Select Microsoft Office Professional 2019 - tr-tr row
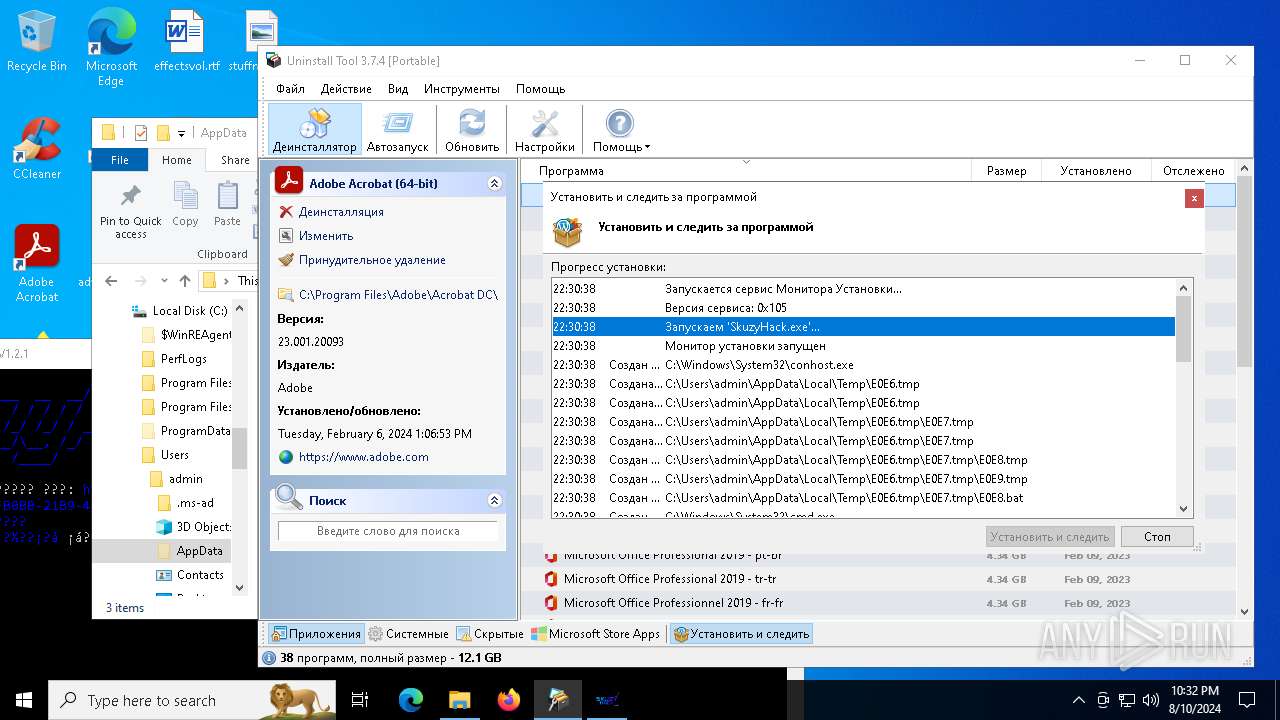This screenshot has height=720, width=1280. tap(879, 579)
